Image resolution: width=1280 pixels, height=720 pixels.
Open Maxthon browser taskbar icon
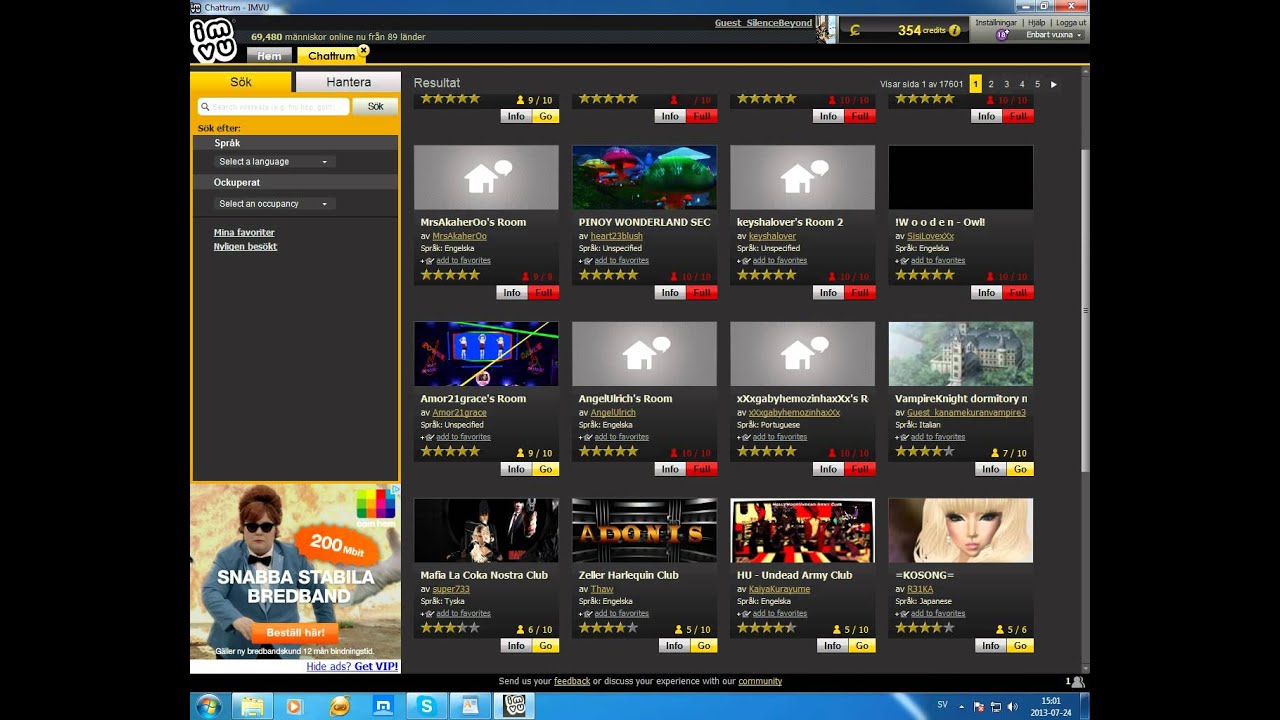[x=383, y=706]
